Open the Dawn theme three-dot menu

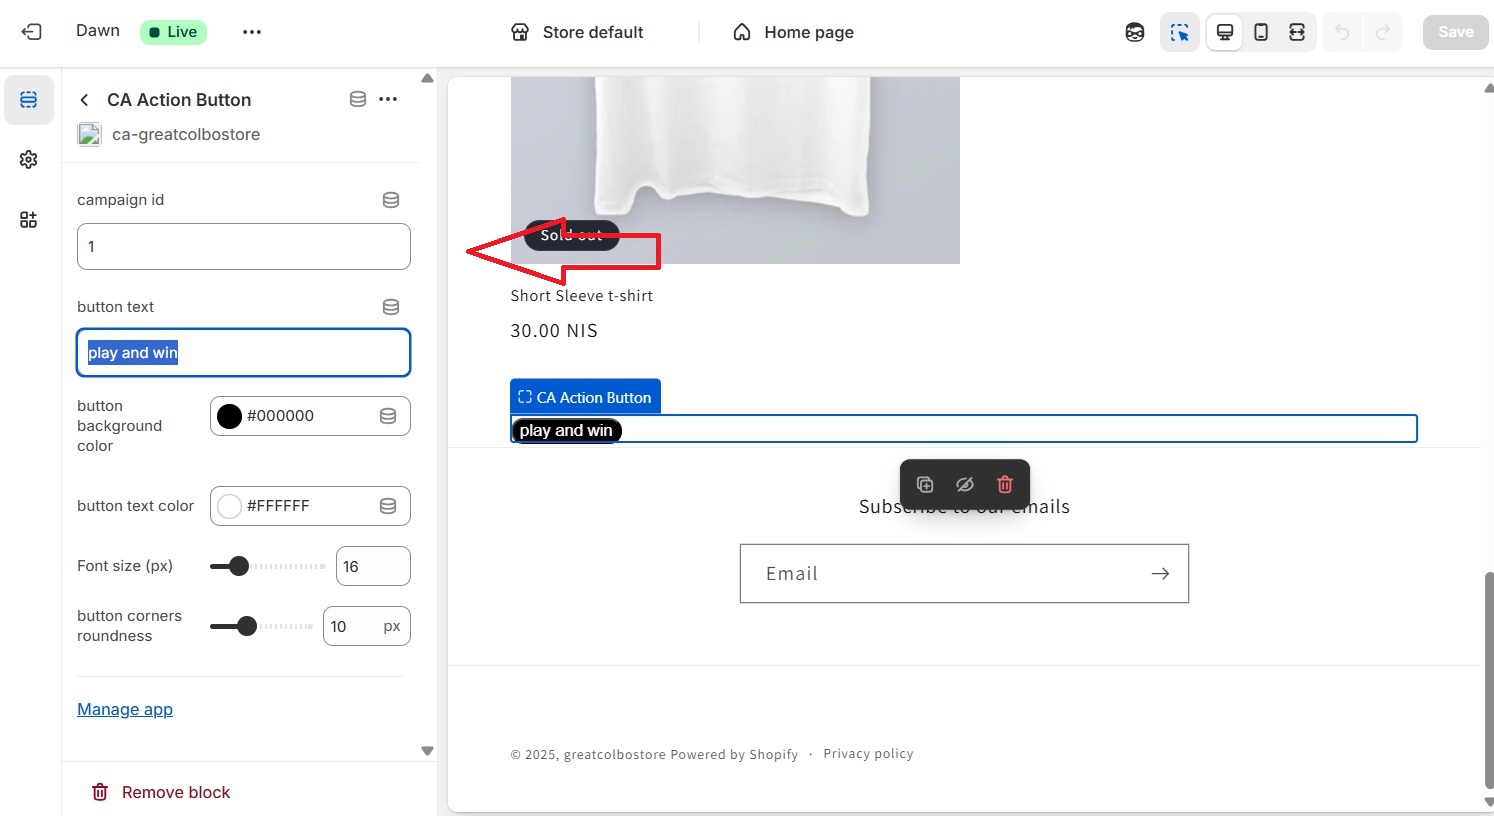click(x=252, y=32)
